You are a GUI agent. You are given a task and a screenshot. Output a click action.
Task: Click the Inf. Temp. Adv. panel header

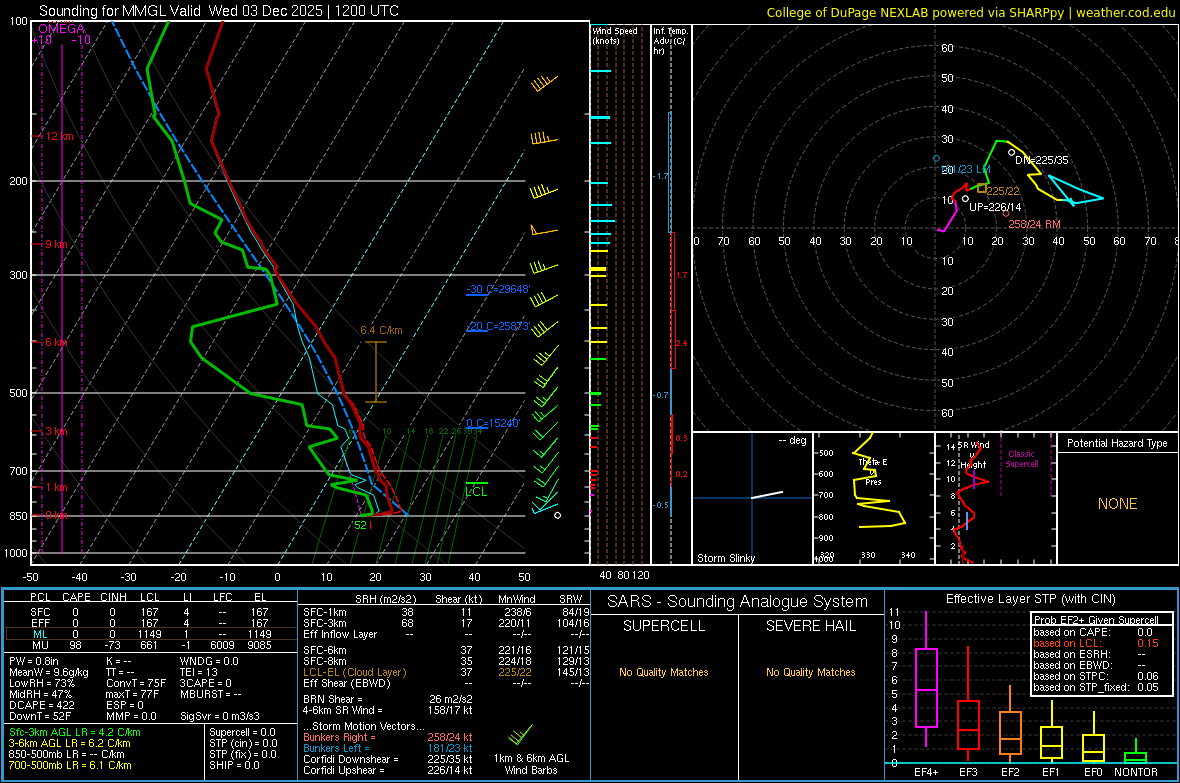pos(670,41)
